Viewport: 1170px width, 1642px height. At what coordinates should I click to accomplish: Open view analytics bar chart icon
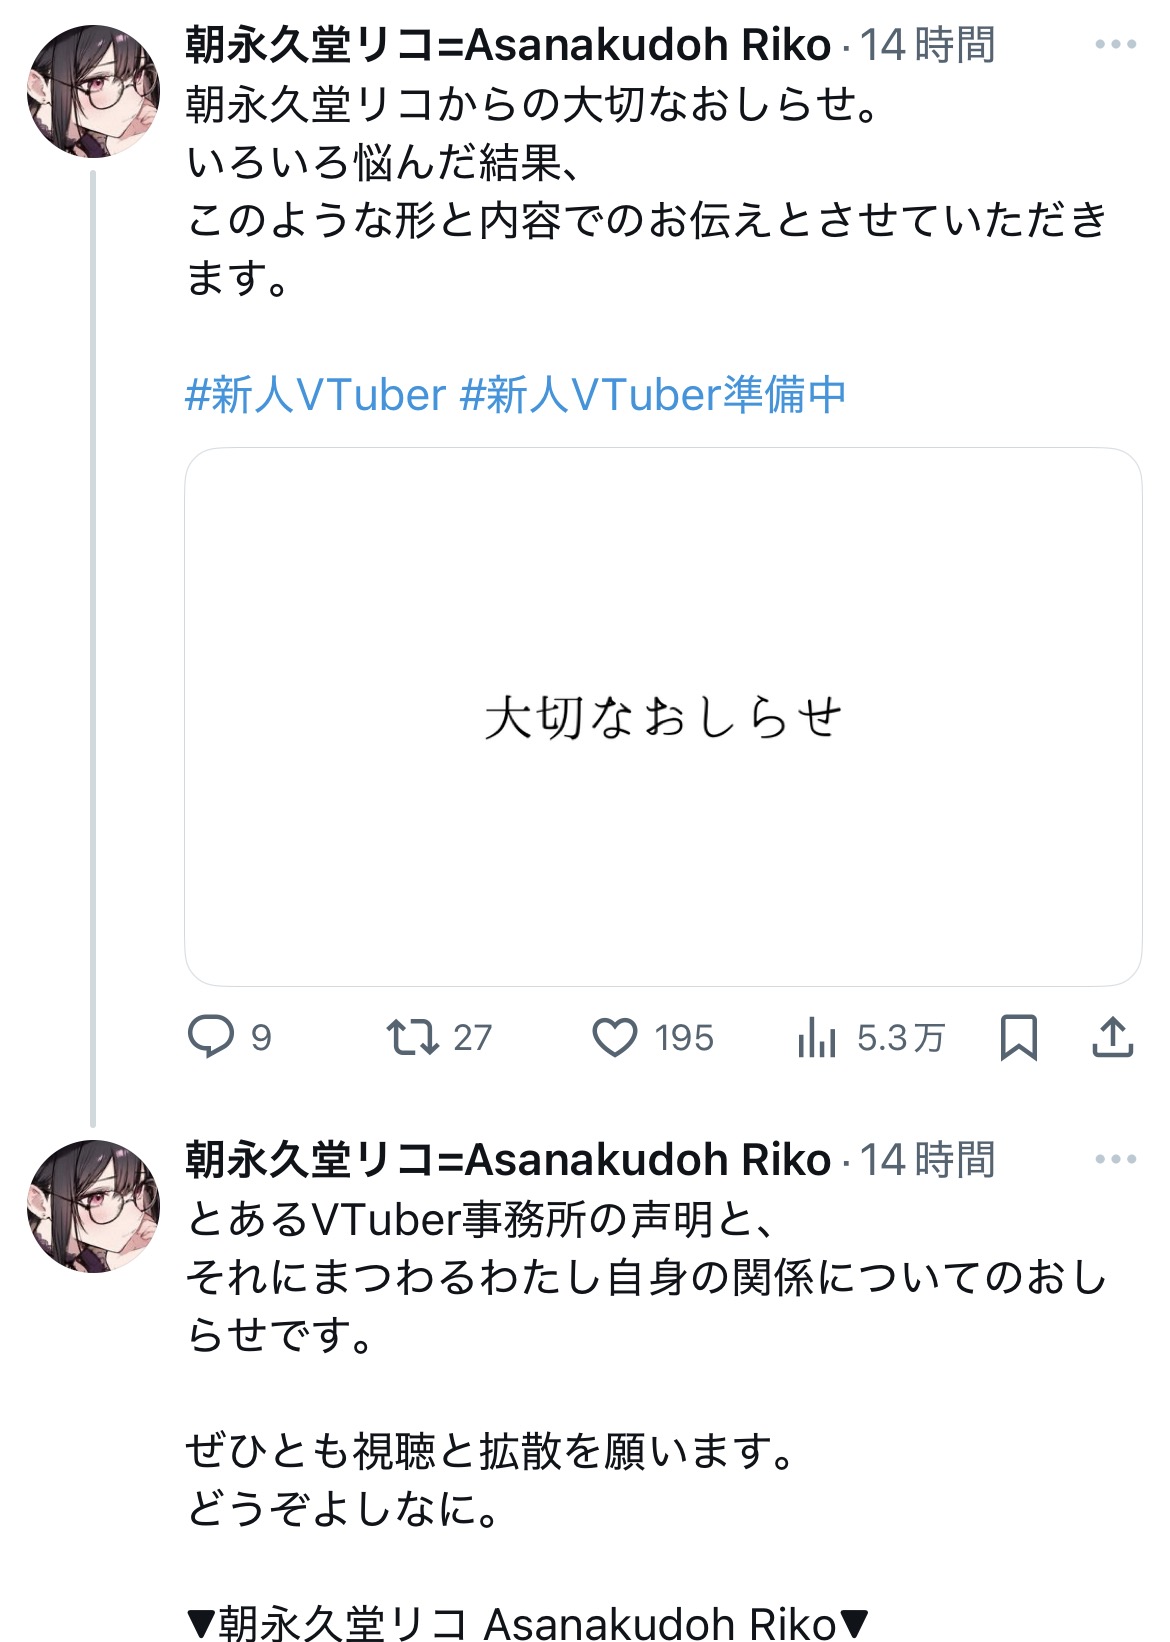coord(817,1037)
